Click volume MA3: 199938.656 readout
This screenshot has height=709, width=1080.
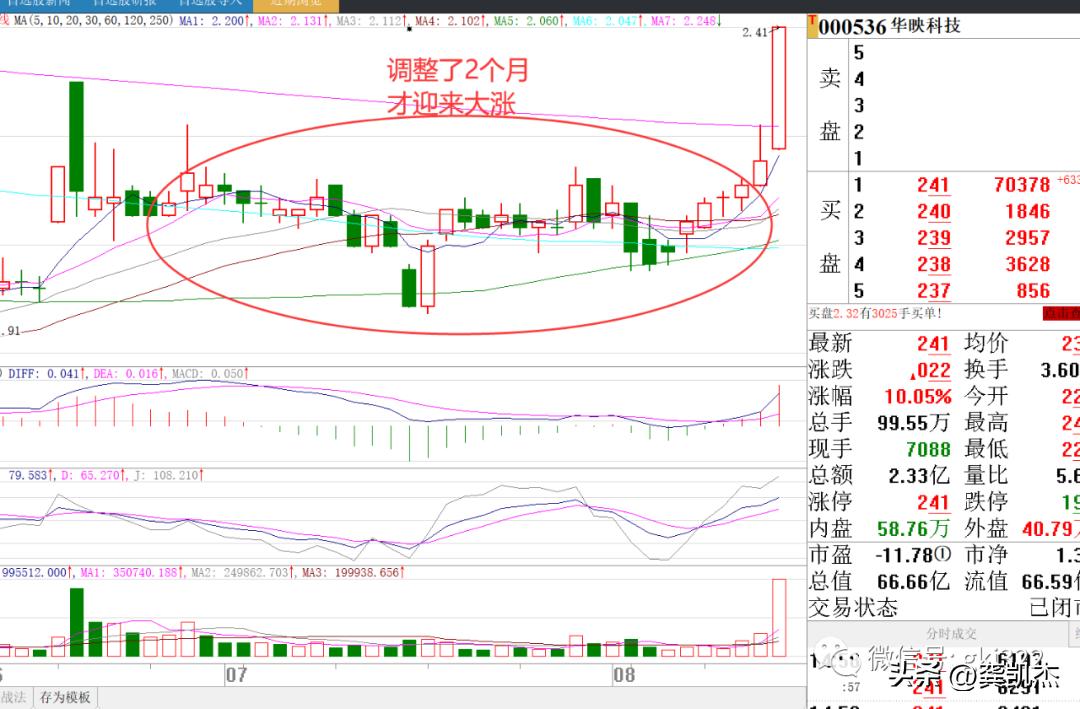click(x=351, y=573)
